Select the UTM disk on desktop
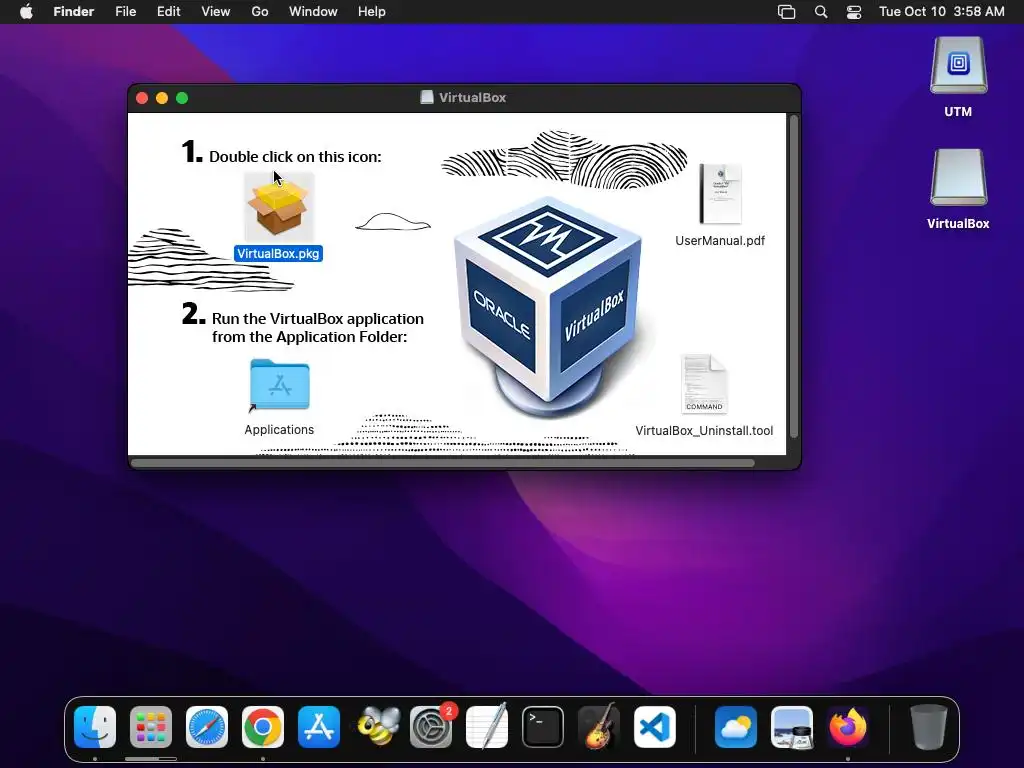 958,65
